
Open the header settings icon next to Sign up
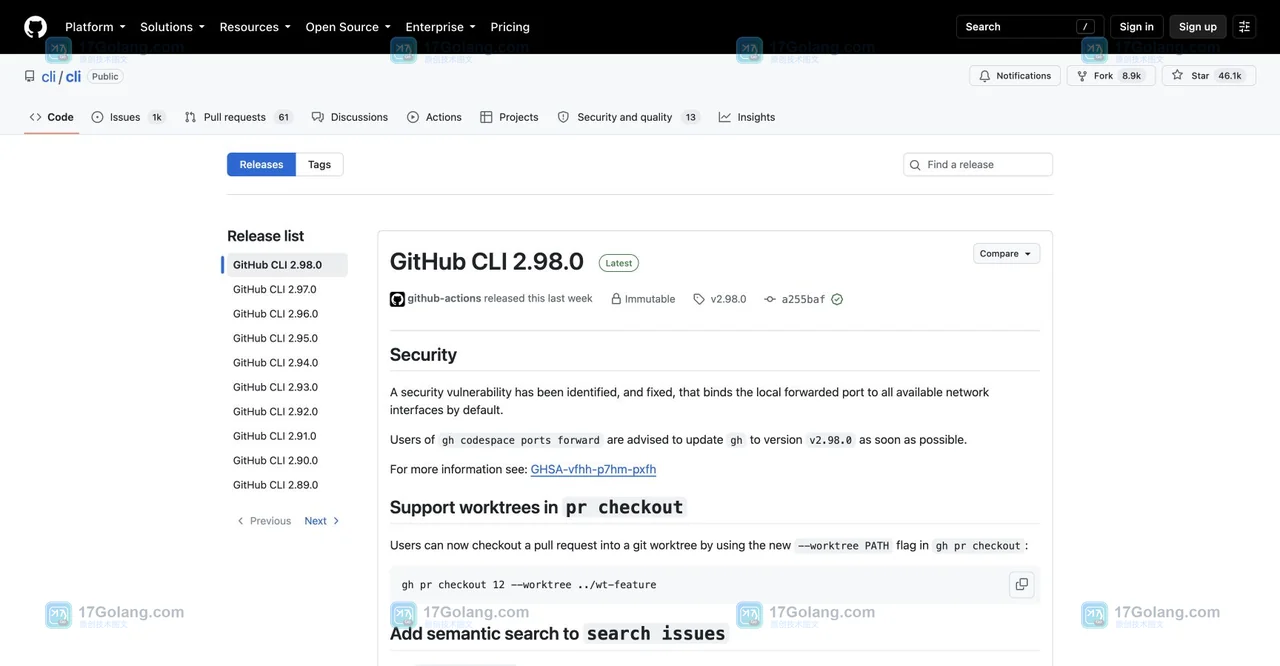[x=1245, y=27]
